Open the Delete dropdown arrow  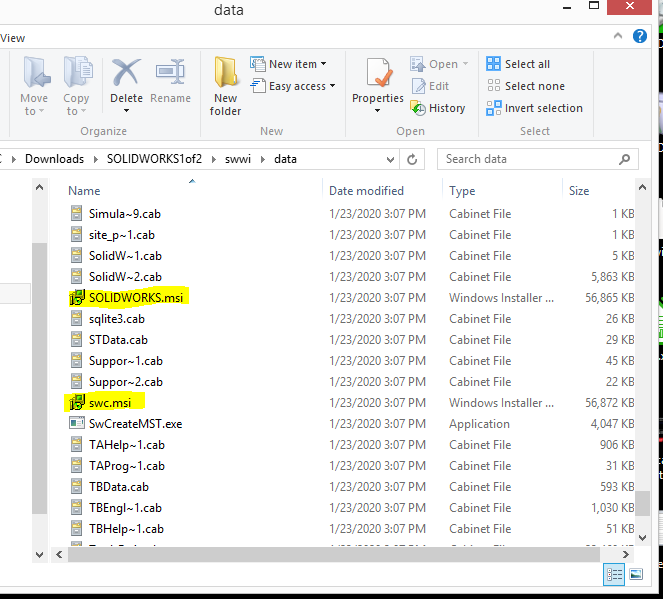pyautogui.click(x=126, y=111)
